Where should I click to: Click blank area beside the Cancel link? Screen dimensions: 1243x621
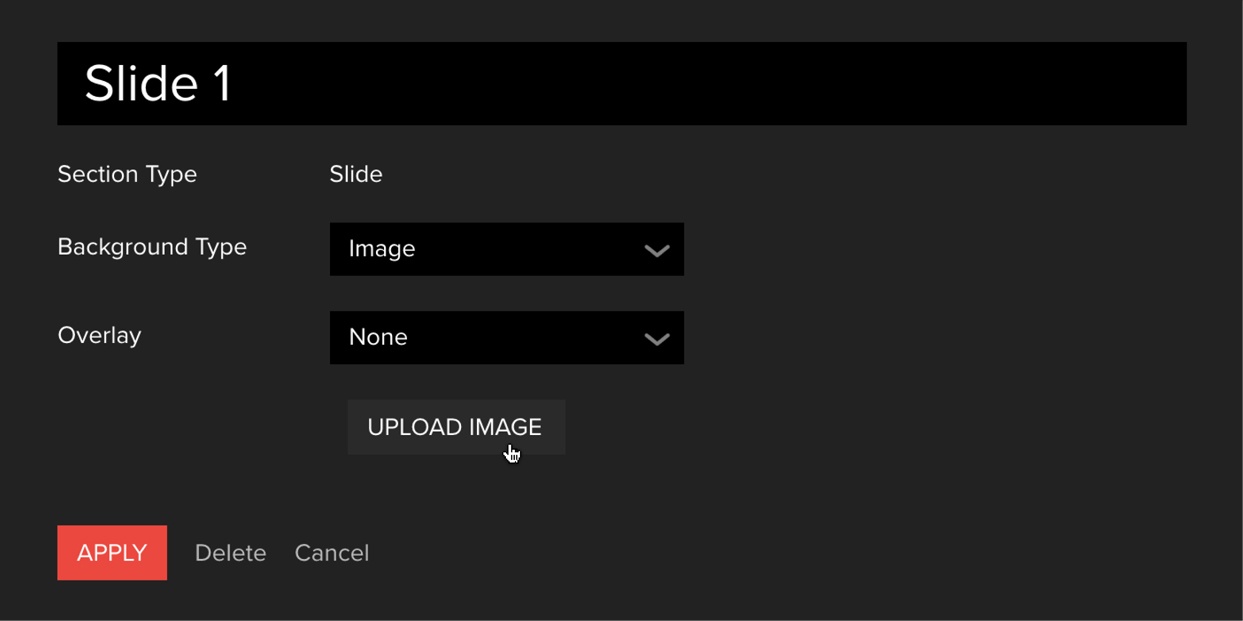(700, 553)
